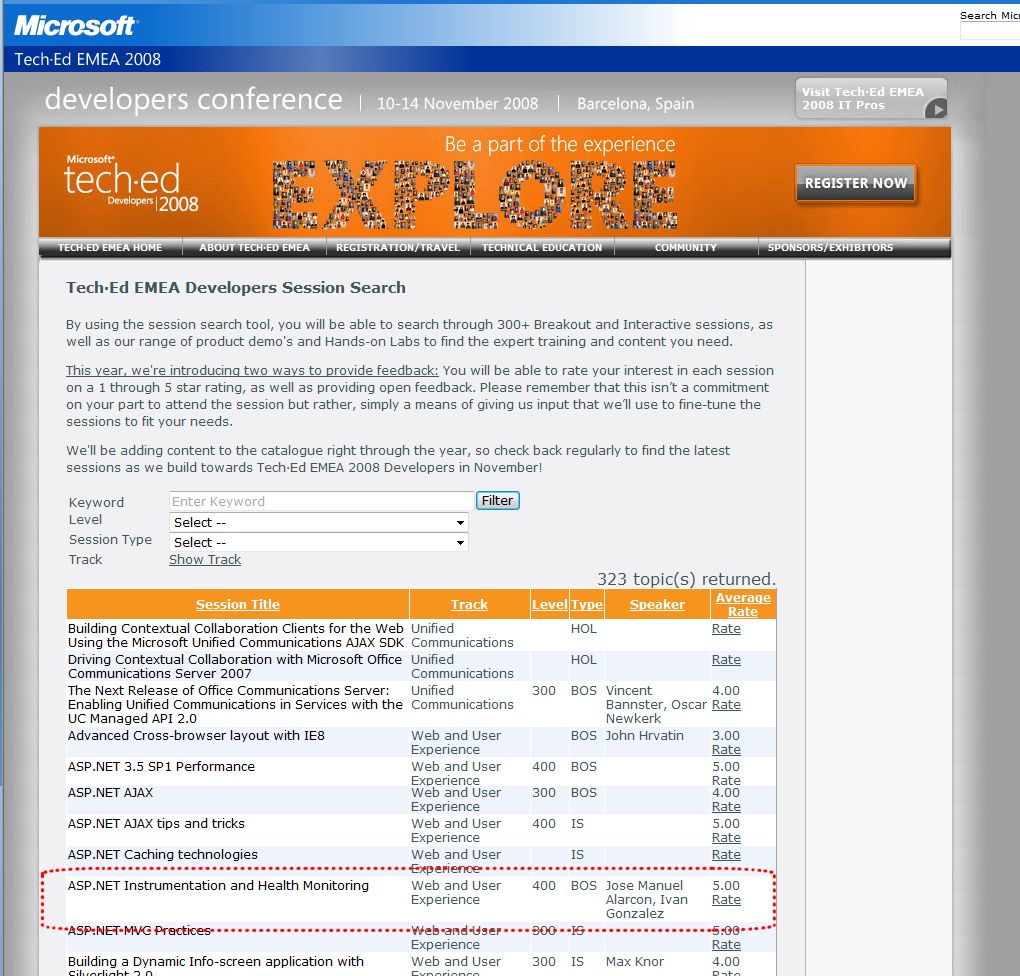The height and width of the screenshot is (976, 1020).
Task: Rate the ASP.NET MVC Practices session
Action: coord(726,945)
